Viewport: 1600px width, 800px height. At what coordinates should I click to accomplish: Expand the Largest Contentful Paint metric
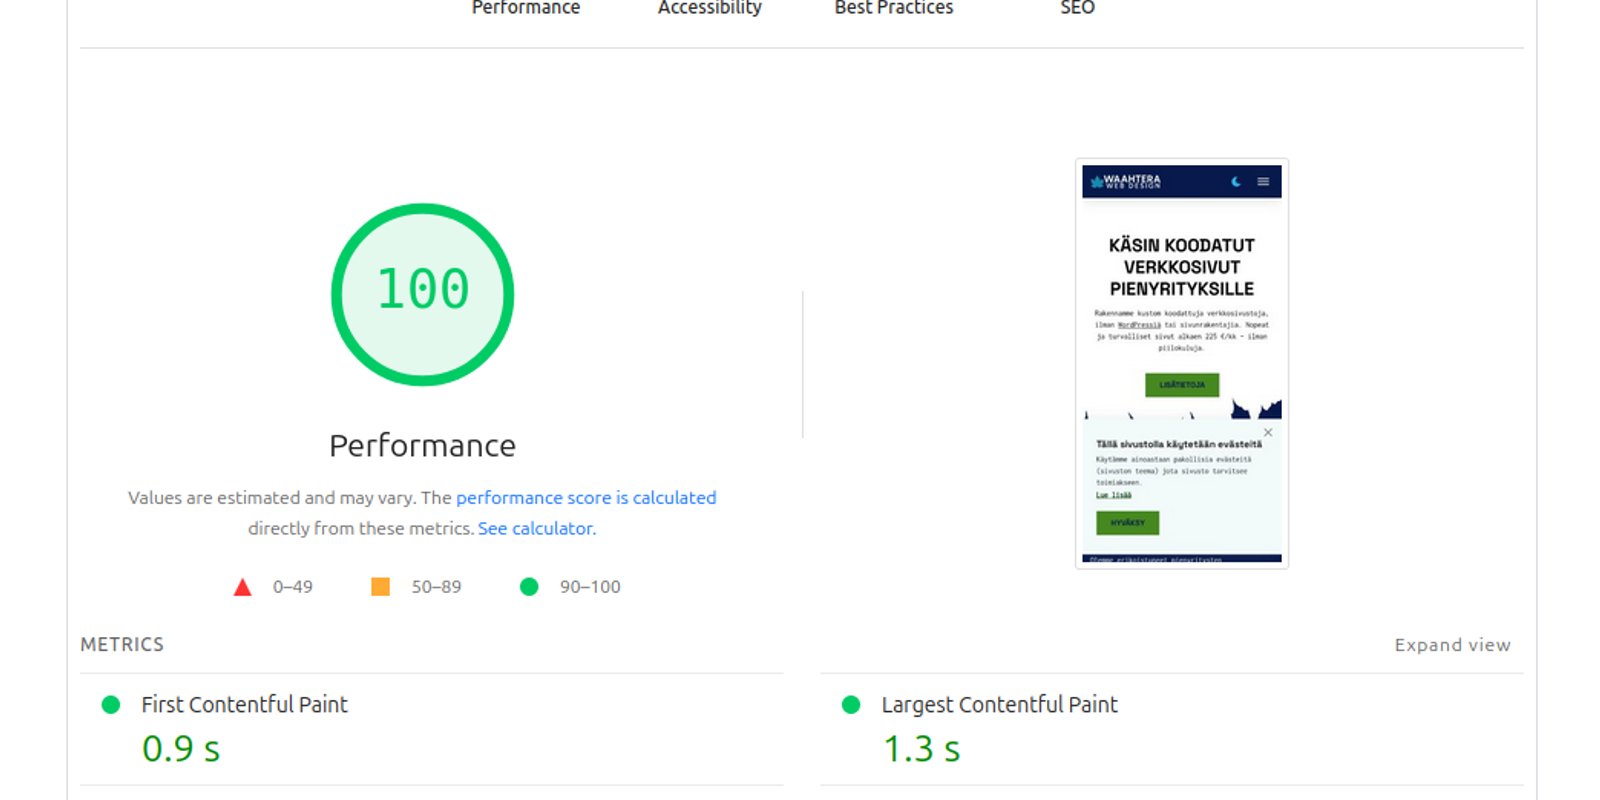999,705
